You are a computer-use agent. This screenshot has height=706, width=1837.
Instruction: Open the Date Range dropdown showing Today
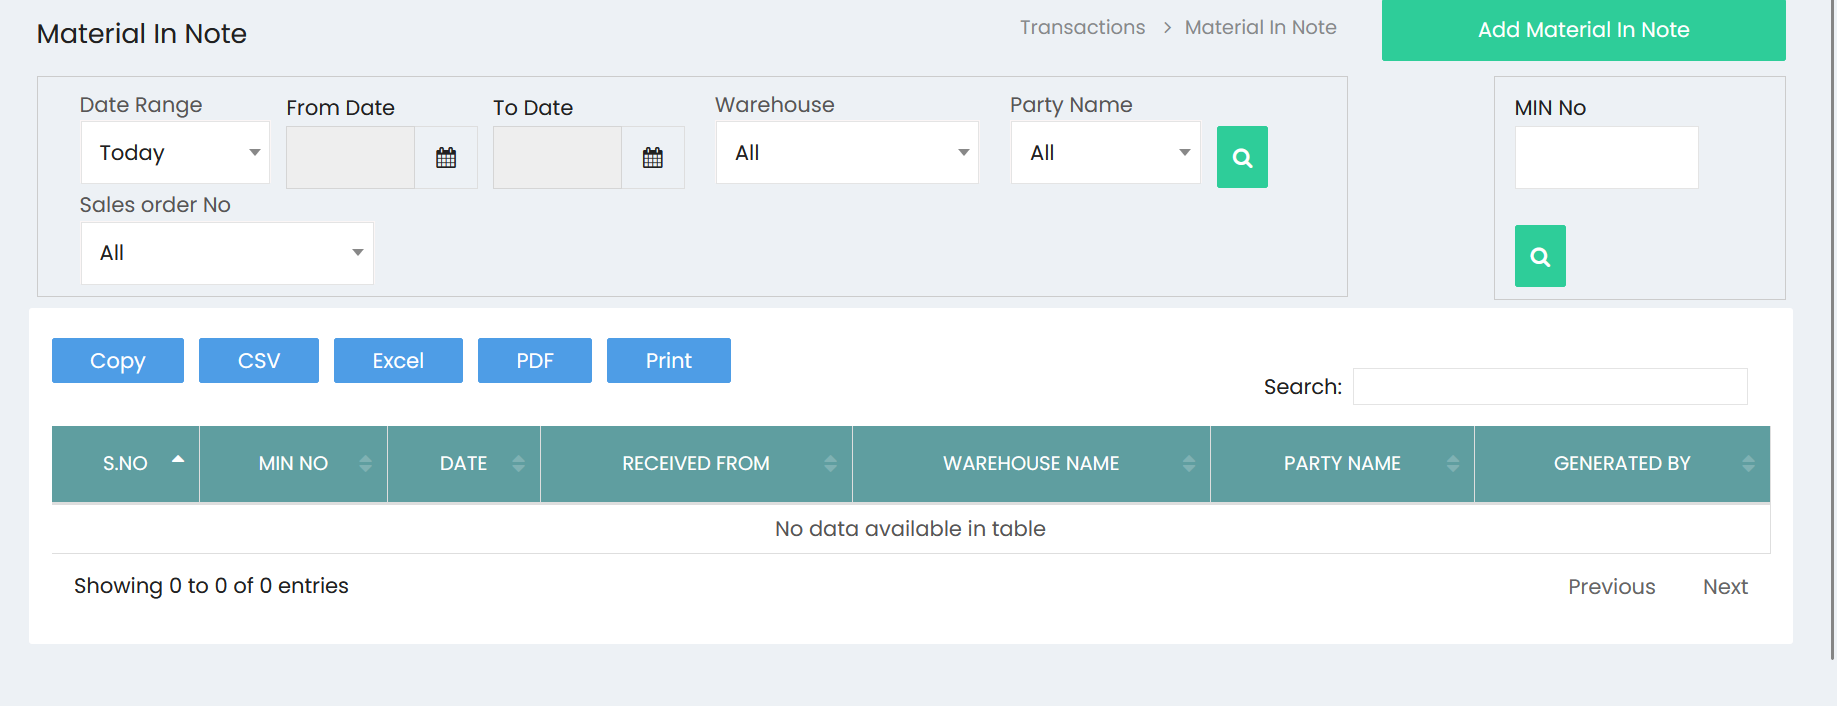point(175,153)
